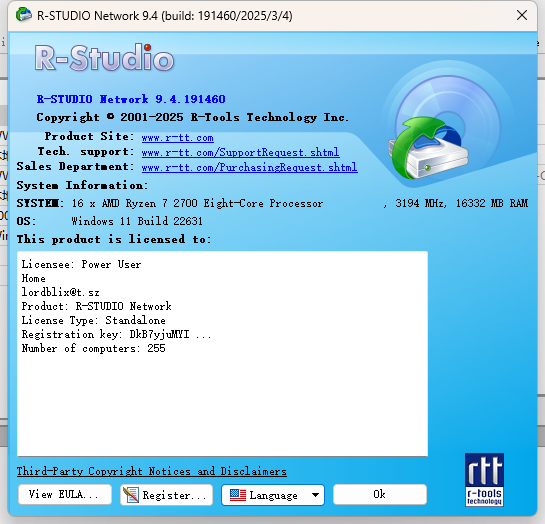Click the Licensee: Power User line
Viewport: 545px width, 524px height.
81,264
